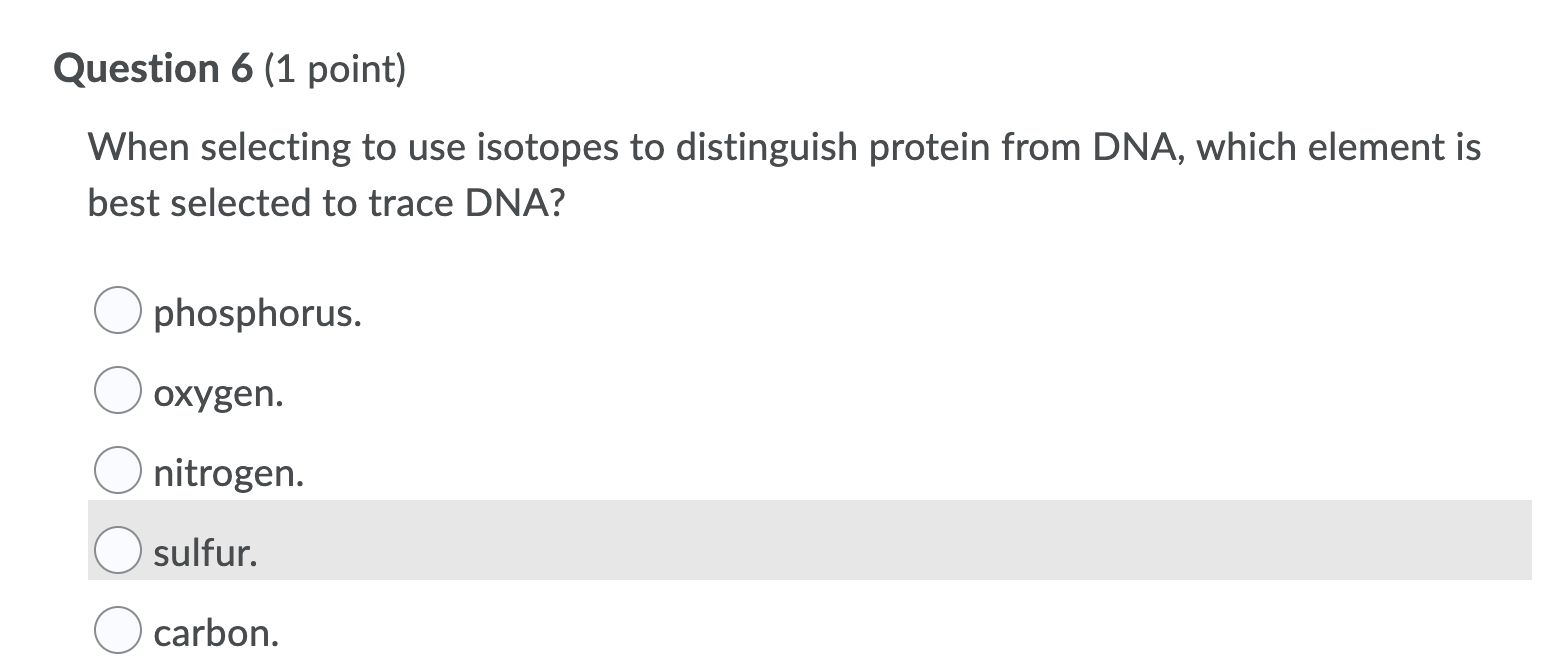The height and width of the screenshot is (666, 1554).
Task: Pick the nitrogen radio button
Action: pyautogui.click(x=117, y=472)
